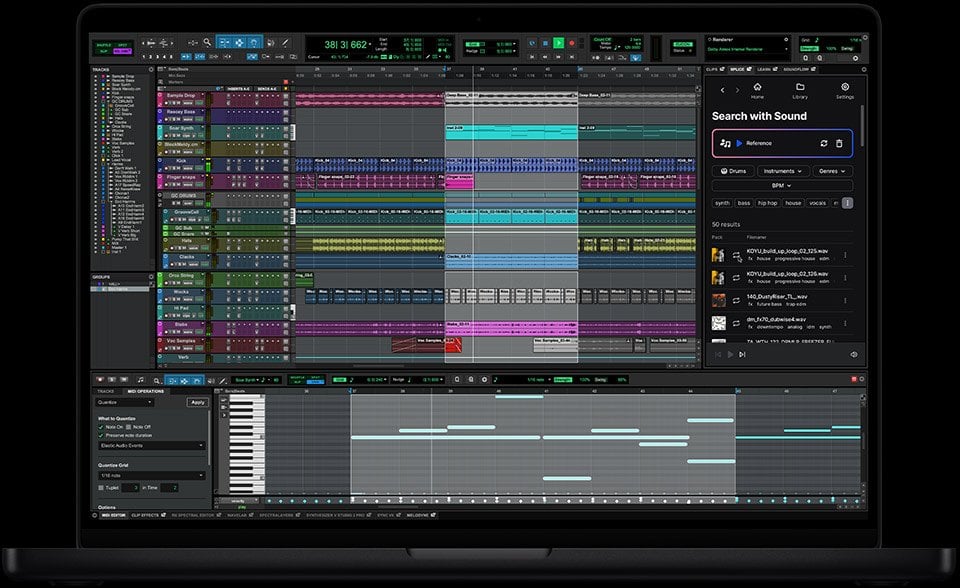Click the Stop transport button
The width and height of the screenshot is (960, 588).
[545, 43]
